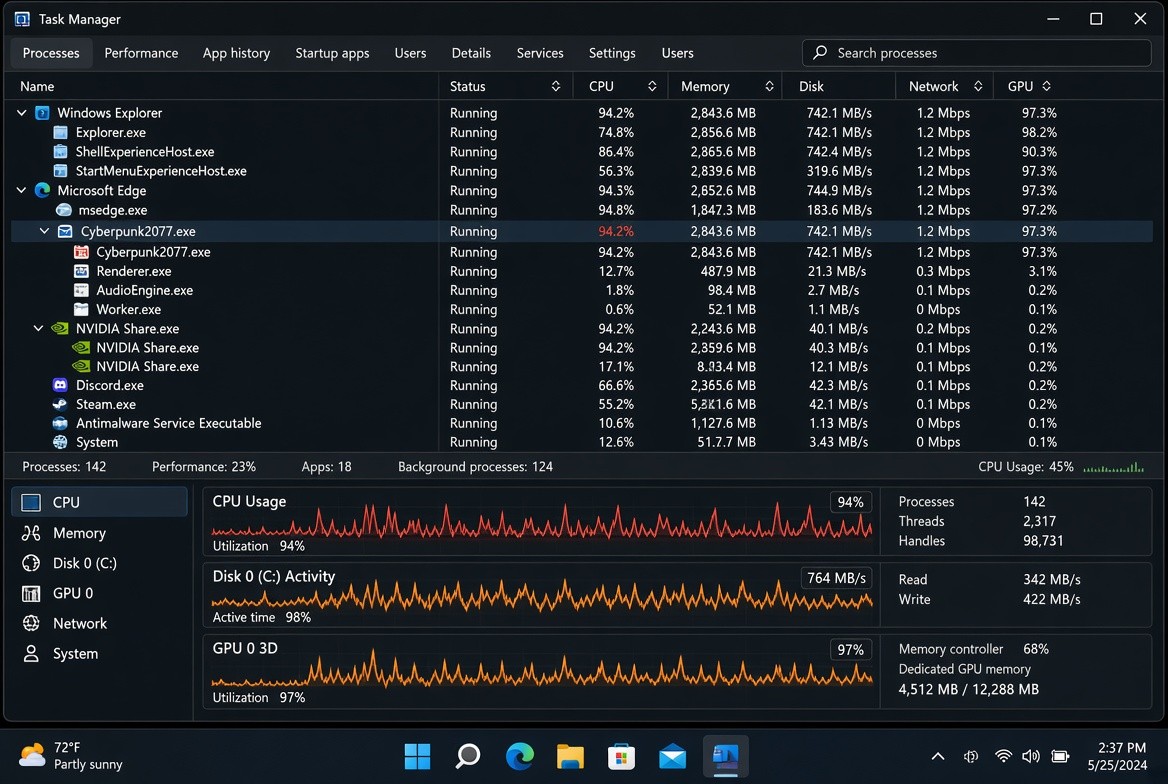
Task: Click the 74.8% CPU value
Action: pyautogui.click(x=615, y=132)
